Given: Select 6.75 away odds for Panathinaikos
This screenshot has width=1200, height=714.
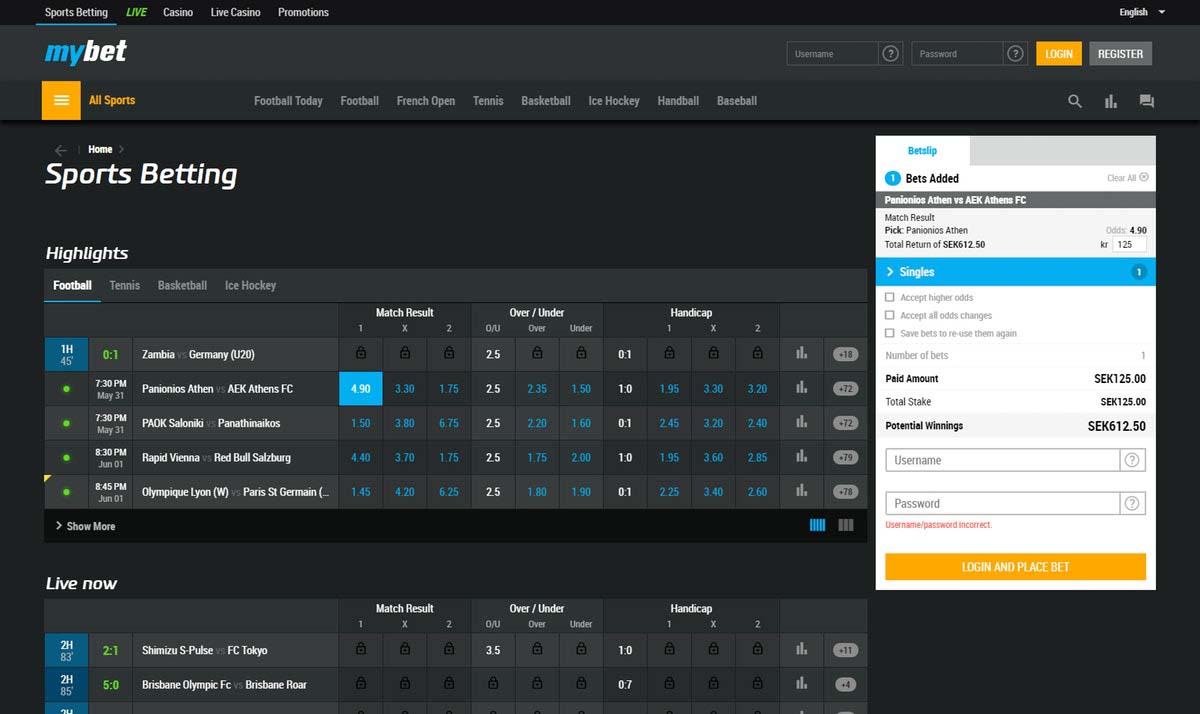Looking at the screenshot, I should point(448,423).
